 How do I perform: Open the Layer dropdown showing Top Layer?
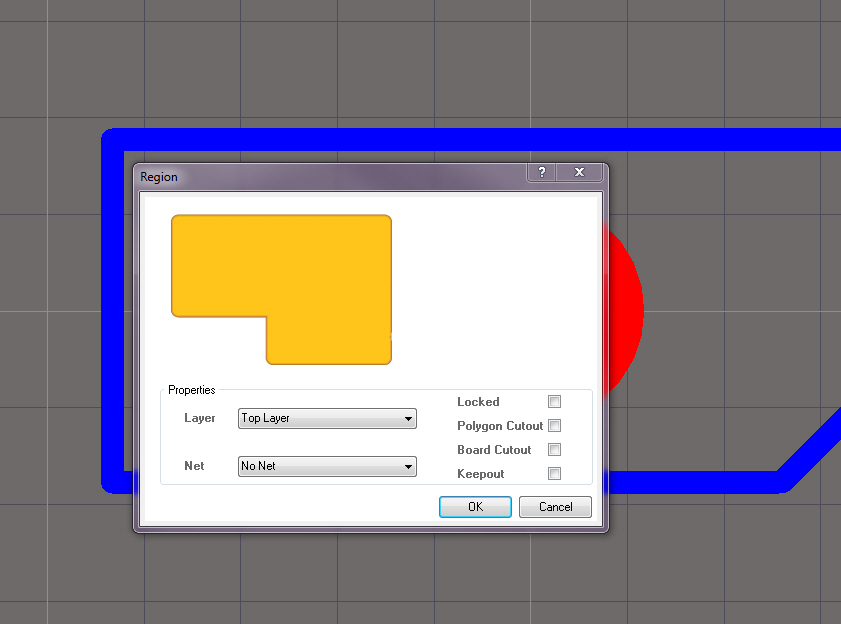tap(327, 419)
